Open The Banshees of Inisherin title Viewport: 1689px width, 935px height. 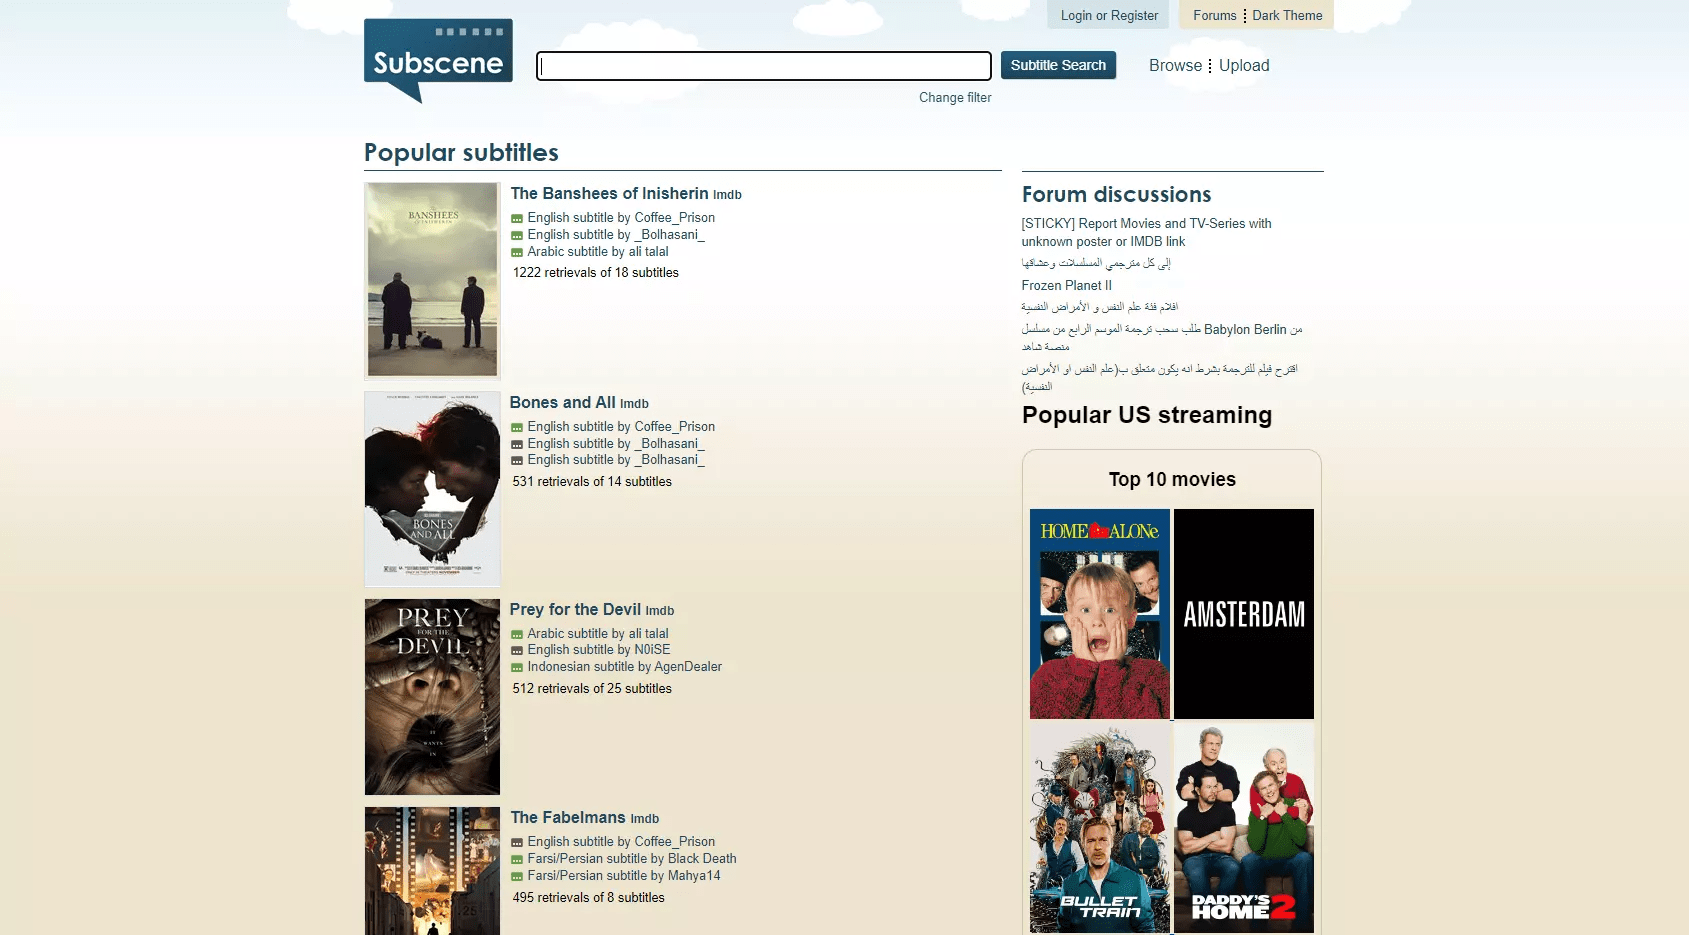(609, 193)
